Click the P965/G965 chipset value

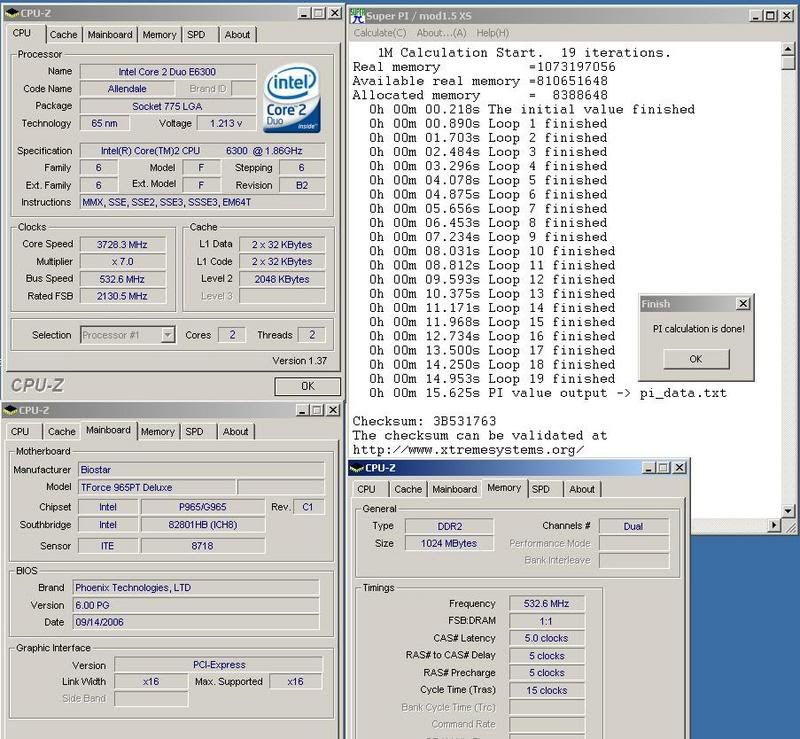203,507
